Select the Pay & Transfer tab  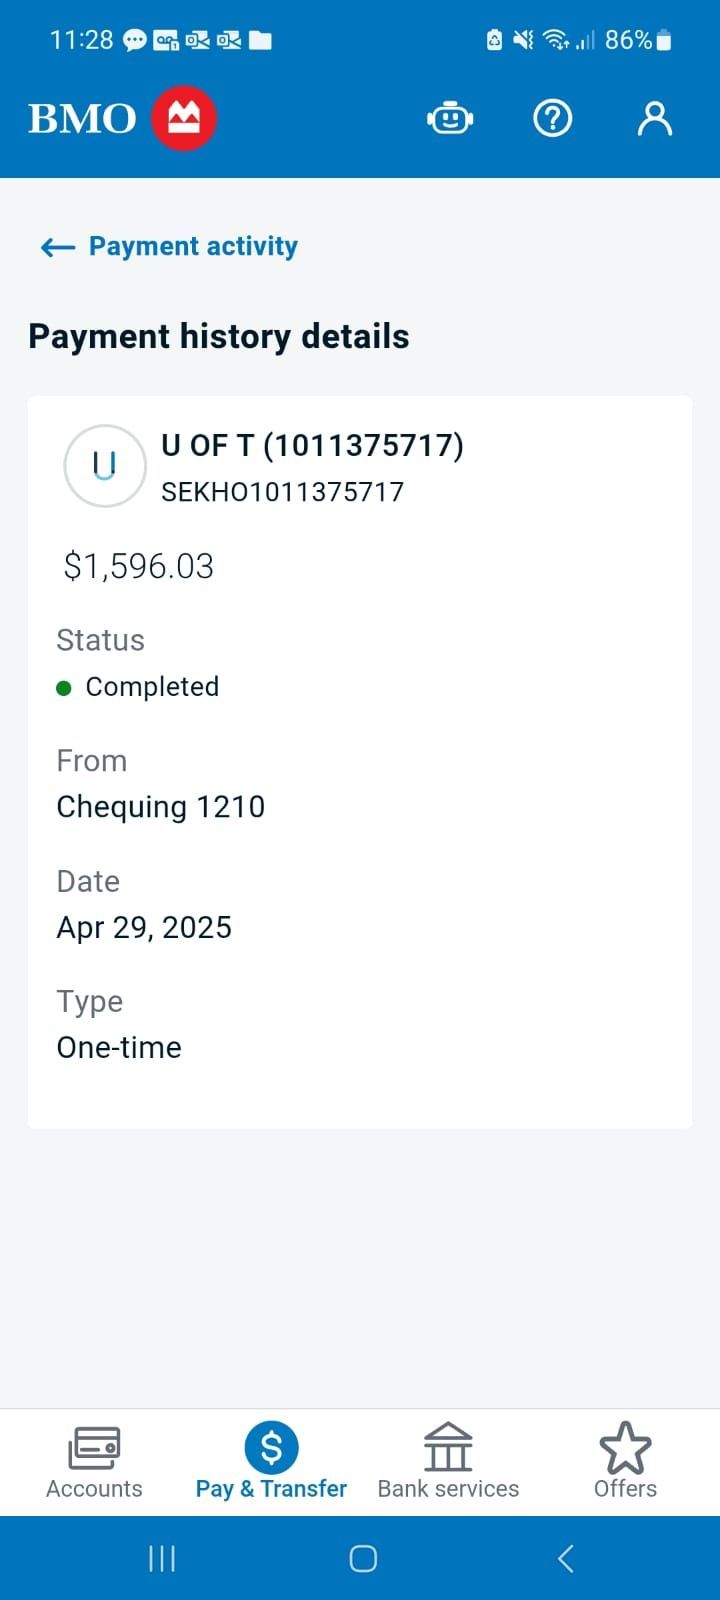pyautogui.click(x=271, y=1462)
